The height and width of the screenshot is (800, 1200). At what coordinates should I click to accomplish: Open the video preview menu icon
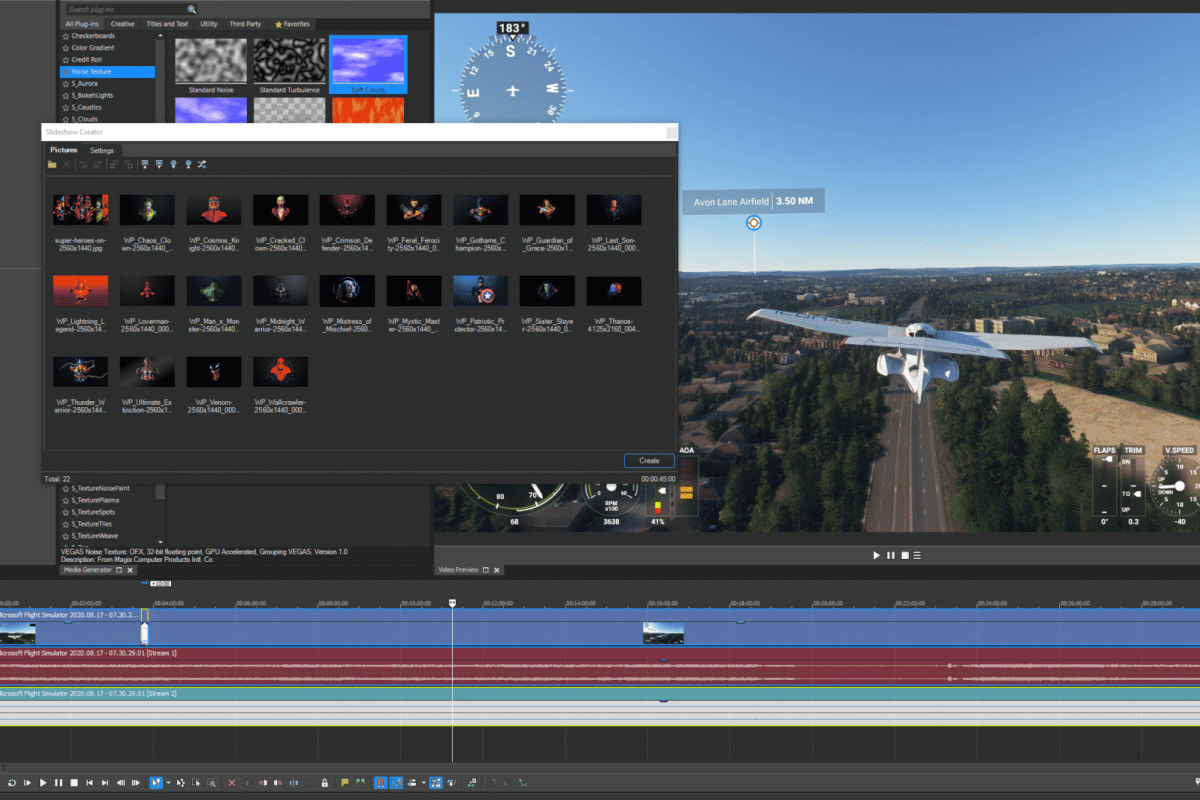(916, 555)
